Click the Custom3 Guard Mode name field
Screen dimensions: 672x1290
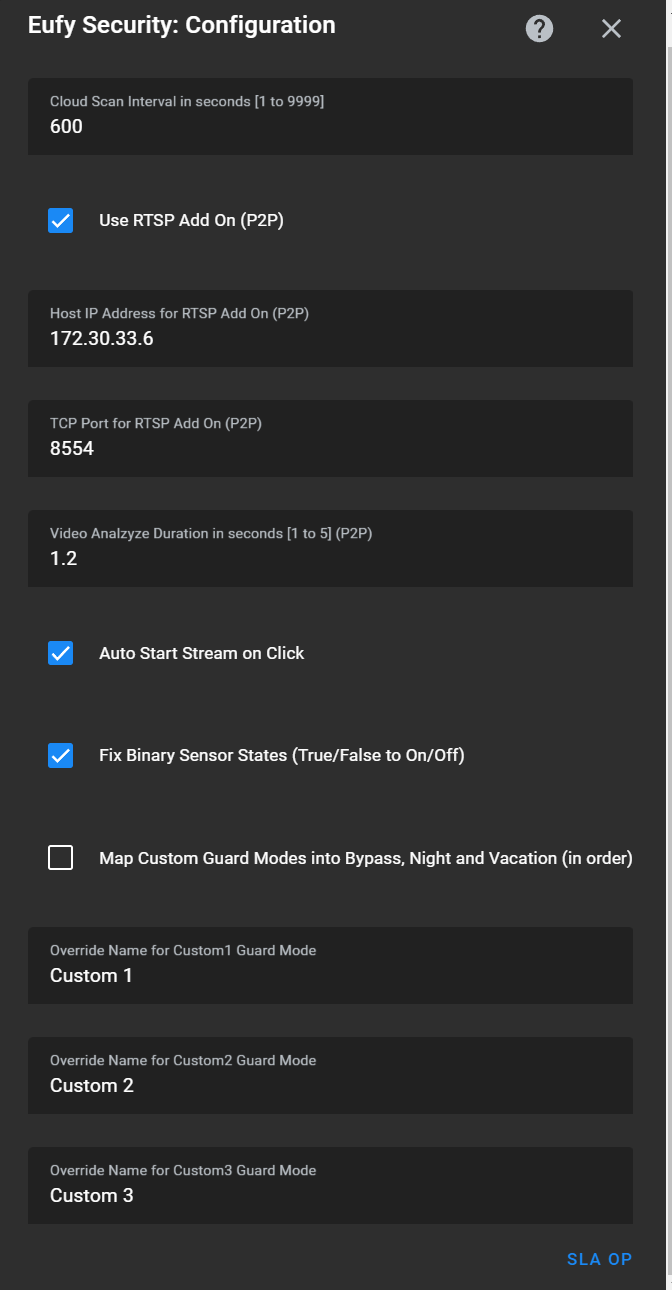pyautogui.click(x=330, y=1185)
